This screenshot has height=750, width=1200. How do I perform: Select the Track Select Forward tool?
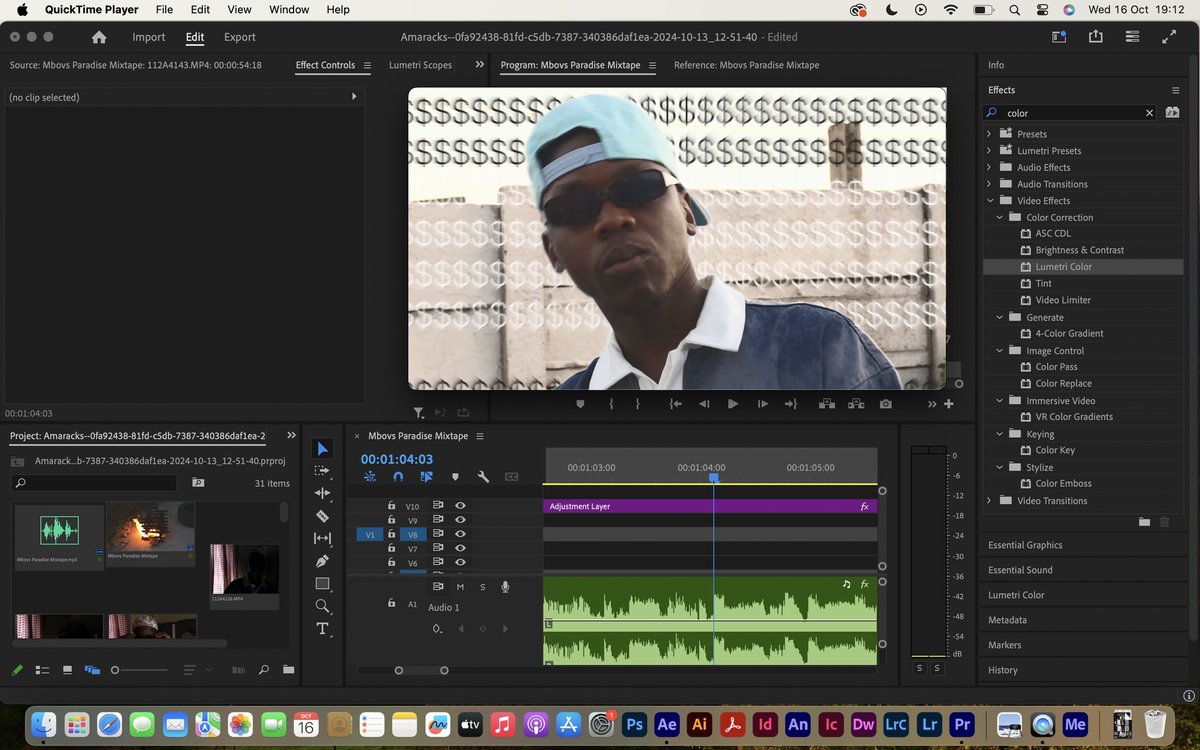[x=322, y=471]
